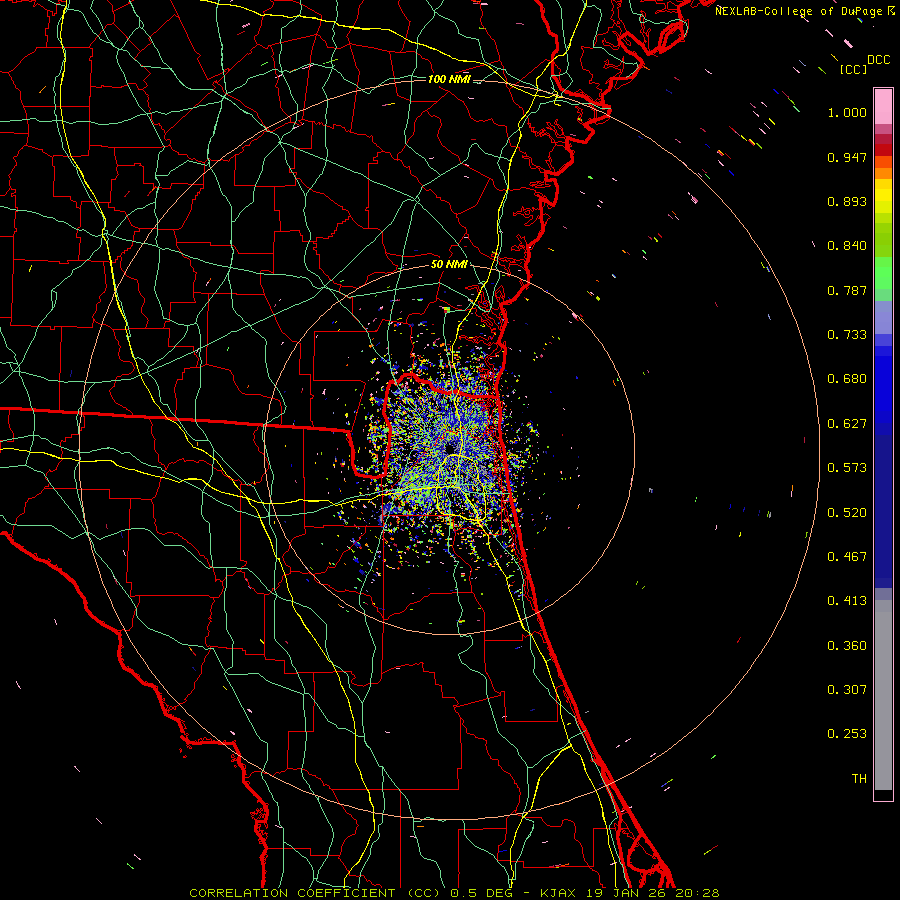This screenshot has width=900, height=900.
Task: Click the 0.520 legend value
Action: coord(847,513)
